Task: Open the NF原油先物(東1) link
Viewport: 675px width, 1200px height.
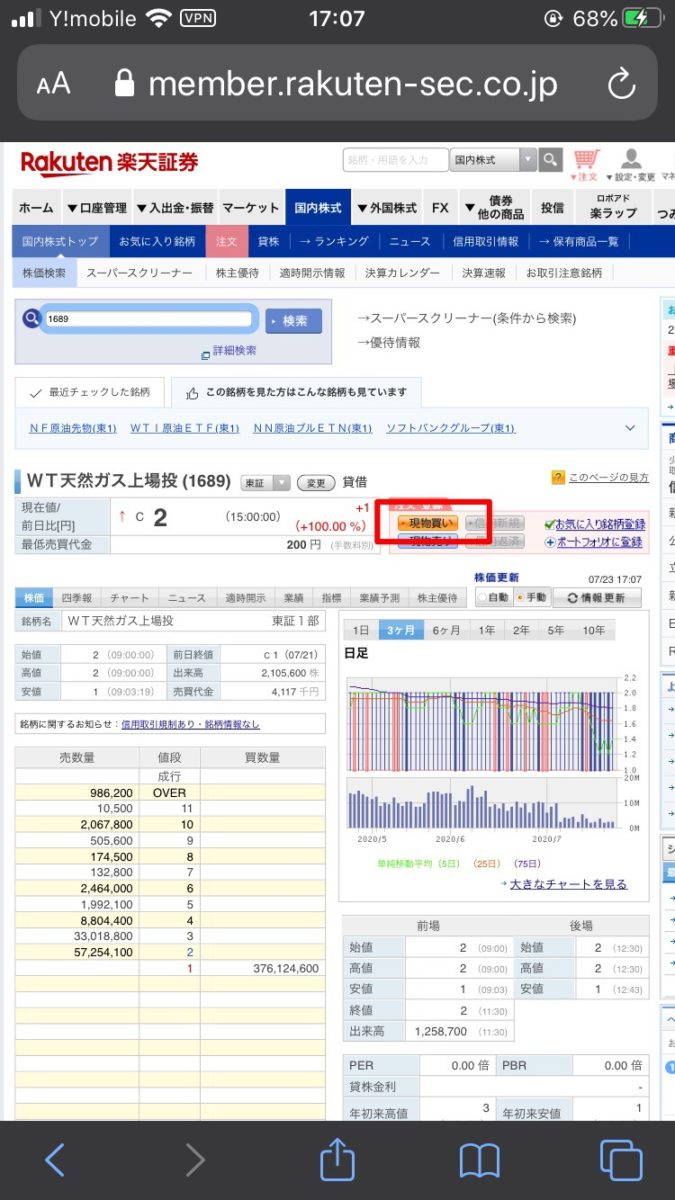Action: point(73,428)
